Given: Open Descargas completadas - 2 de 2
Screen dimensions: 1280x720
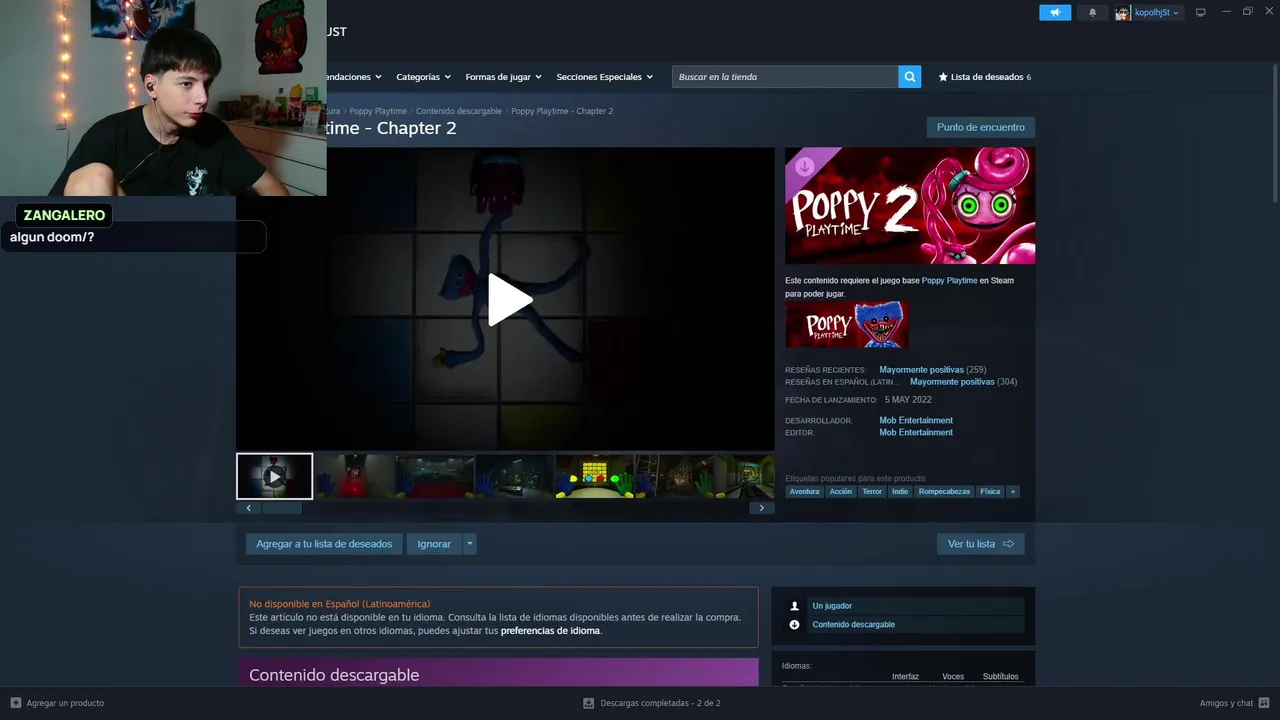Looking at the screenshot, I should [x=660, y=703].
